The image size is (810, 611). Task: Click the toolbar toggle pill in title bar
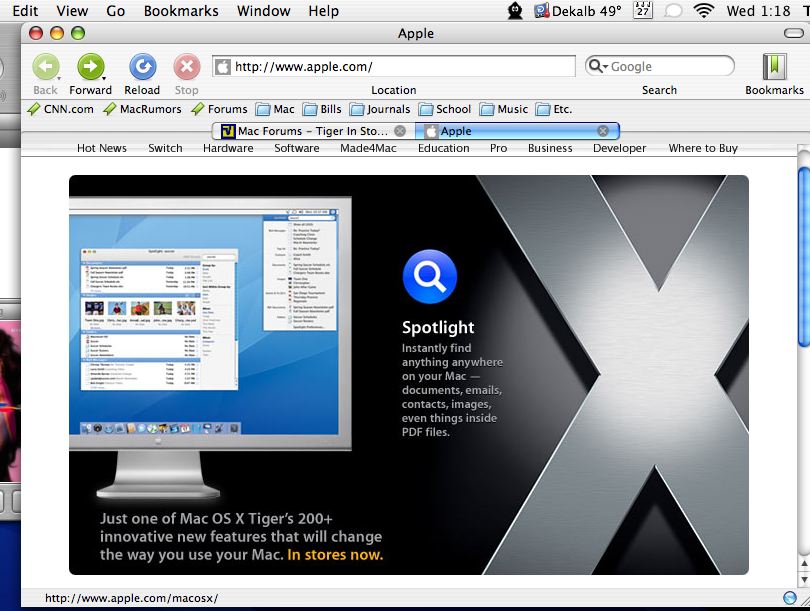click(793, 34)
